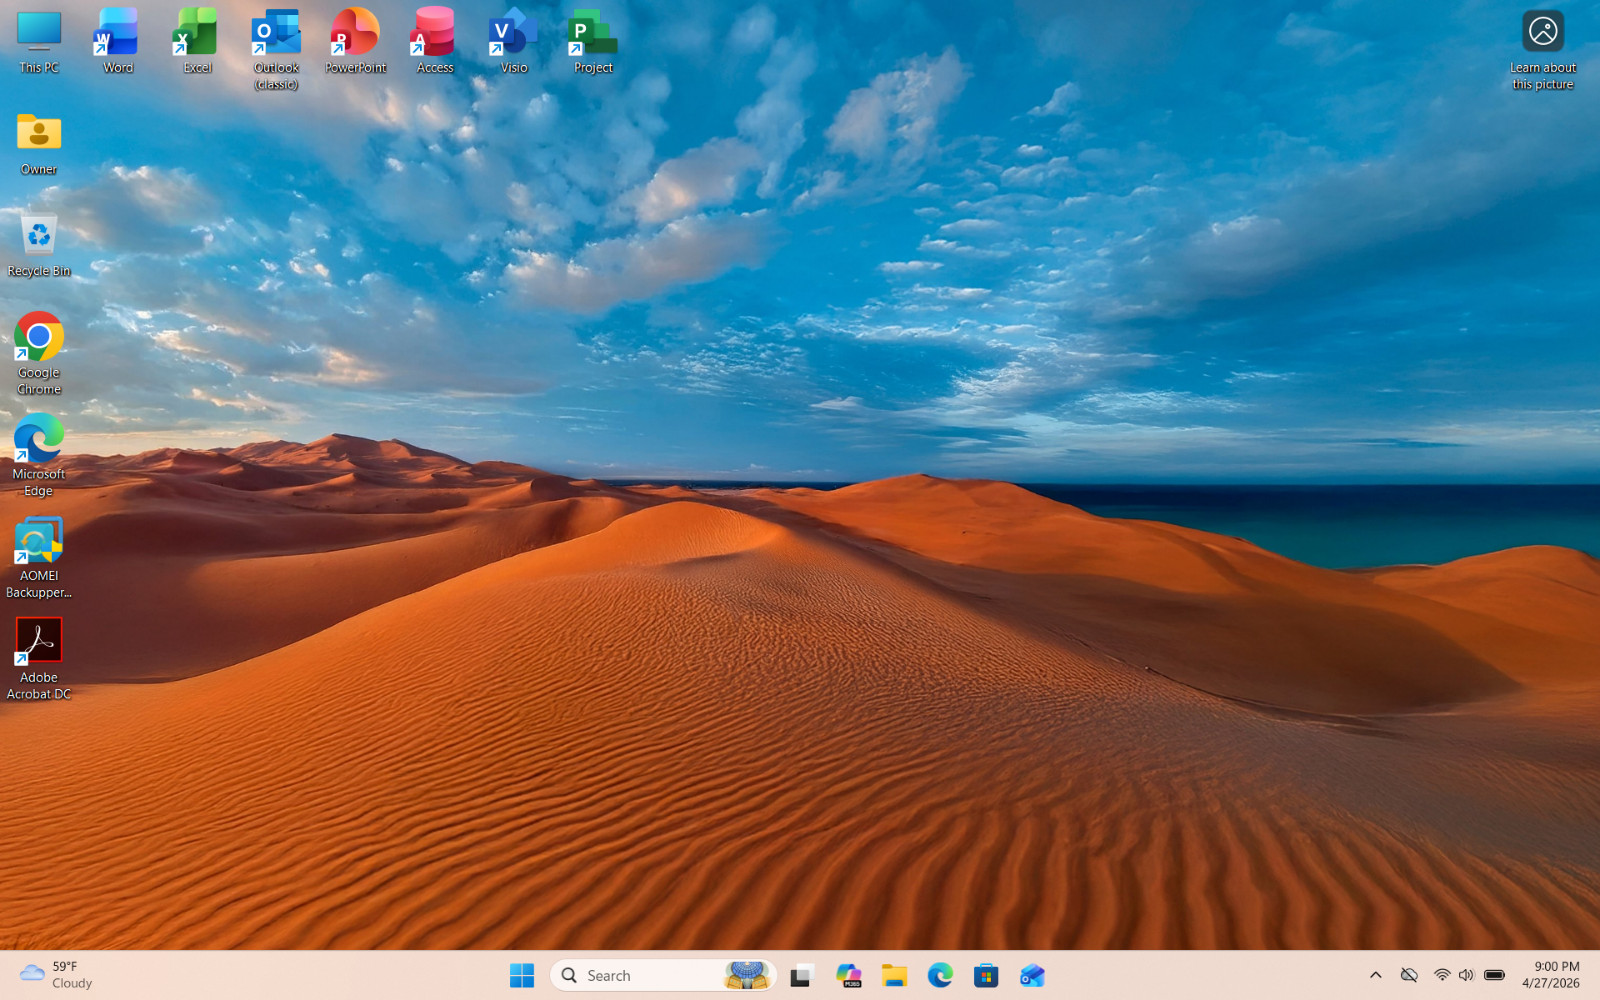Screen dimensions: 1600x1000
Task: Open the clock and date flyout
Action: coord(1551,975)
